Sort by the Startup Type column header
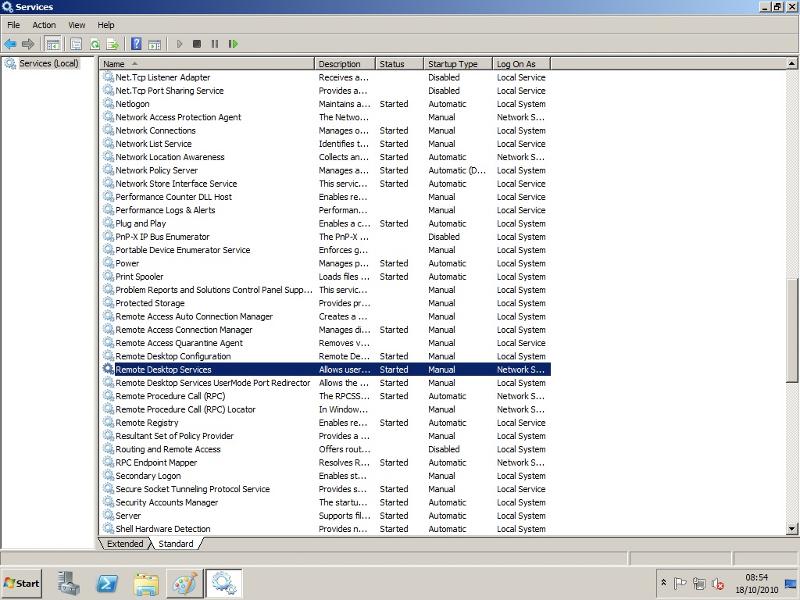This screenshot has width=800, height=600. pyautogui.click(x=458, y=64)
